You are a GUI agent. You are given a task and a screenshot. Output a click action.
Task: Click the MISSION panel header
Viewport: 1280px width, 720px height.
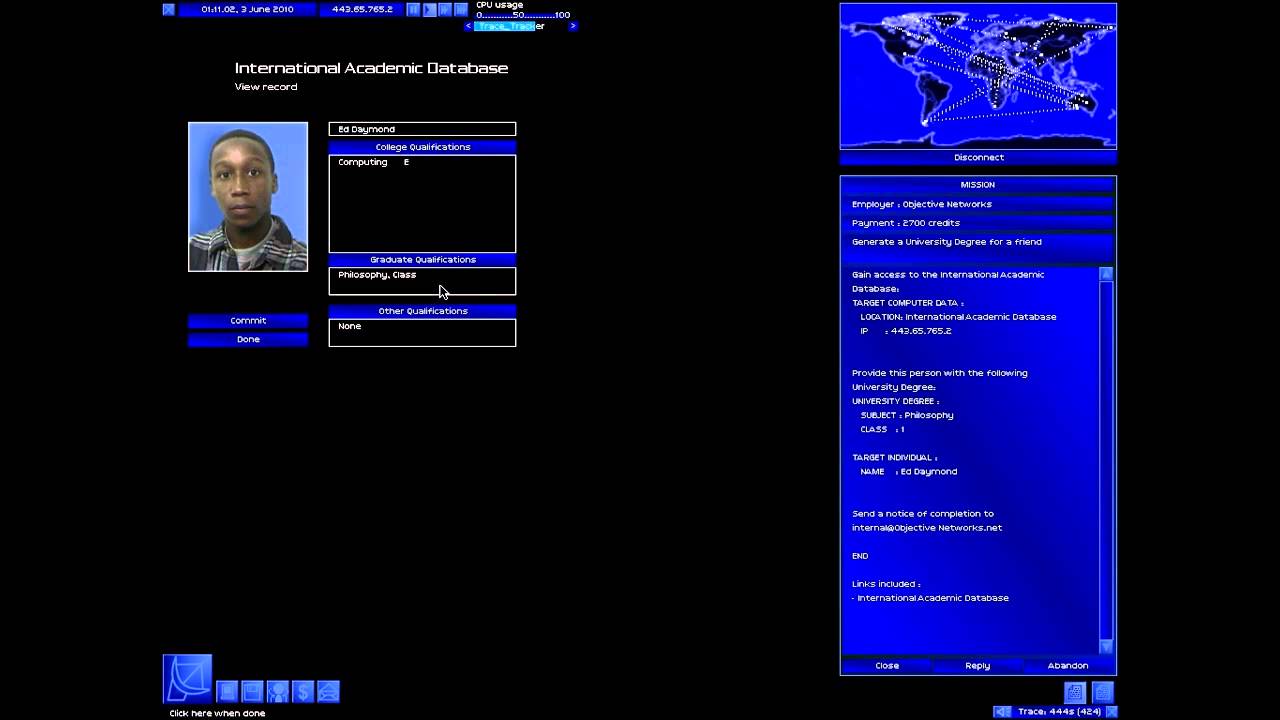[978, 185]
